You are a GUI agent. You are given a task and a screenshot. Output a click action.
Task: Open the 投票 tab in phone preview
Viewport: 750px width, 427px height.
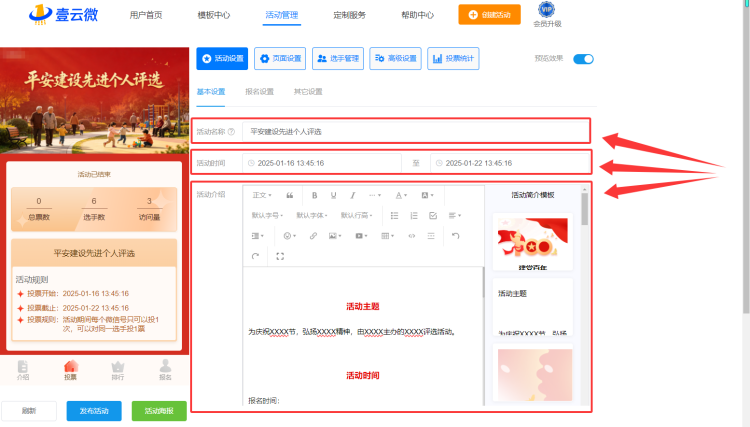click(x=70, y=370)
